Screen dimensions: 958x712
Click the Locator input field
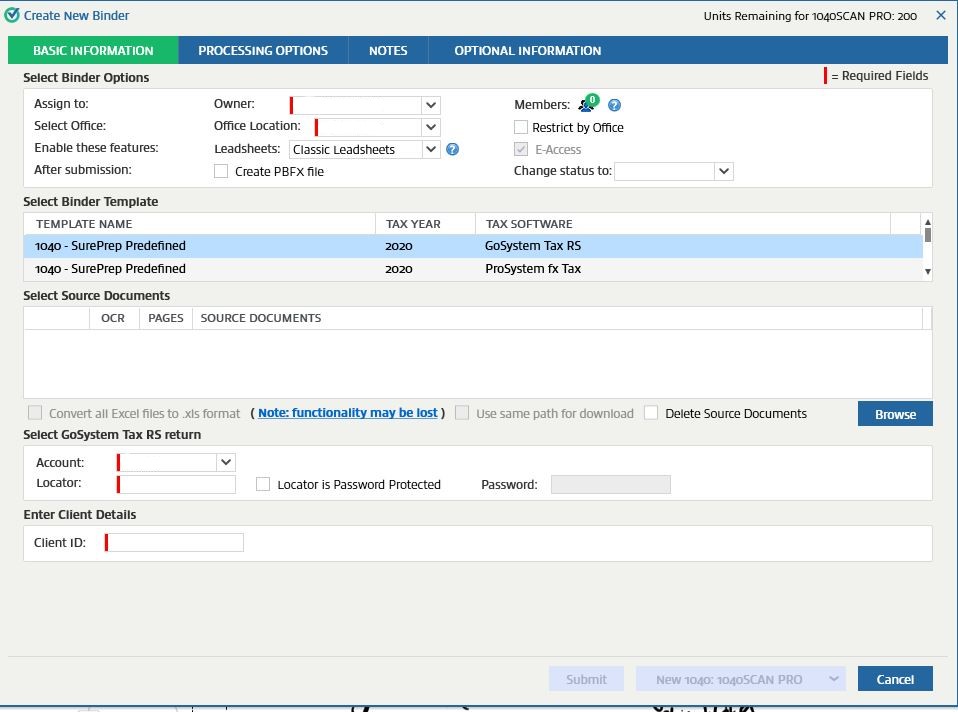coord(176,484)
